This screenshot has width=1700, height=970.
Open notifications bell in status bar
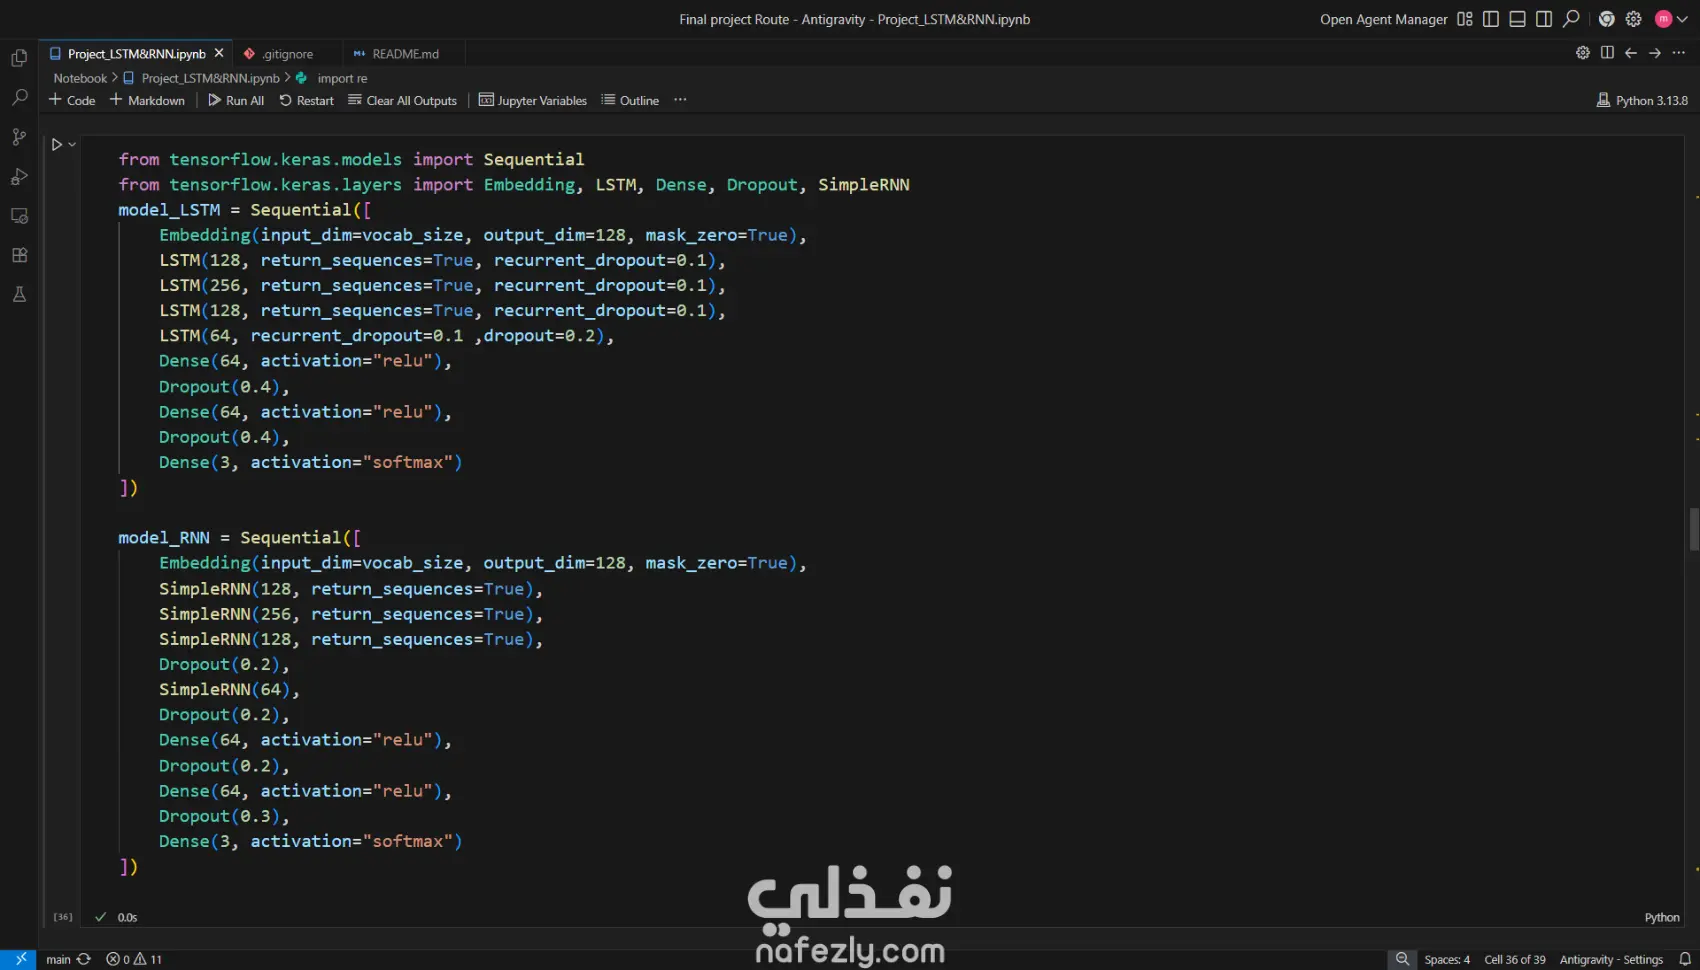pyautogui.click(x=1684, y=959)
